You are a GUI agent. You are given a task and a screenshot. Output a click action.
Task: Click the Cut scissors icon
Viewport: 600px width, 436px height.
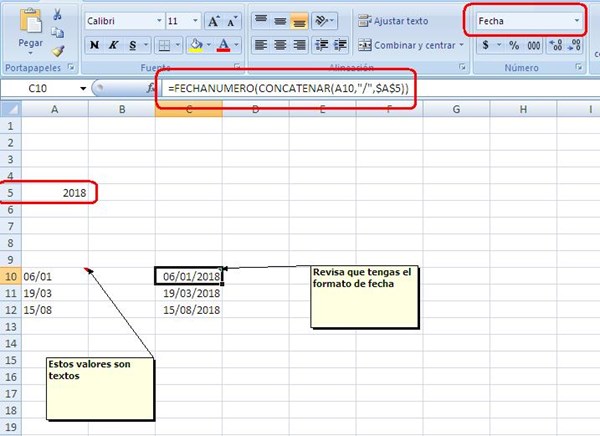57,15
